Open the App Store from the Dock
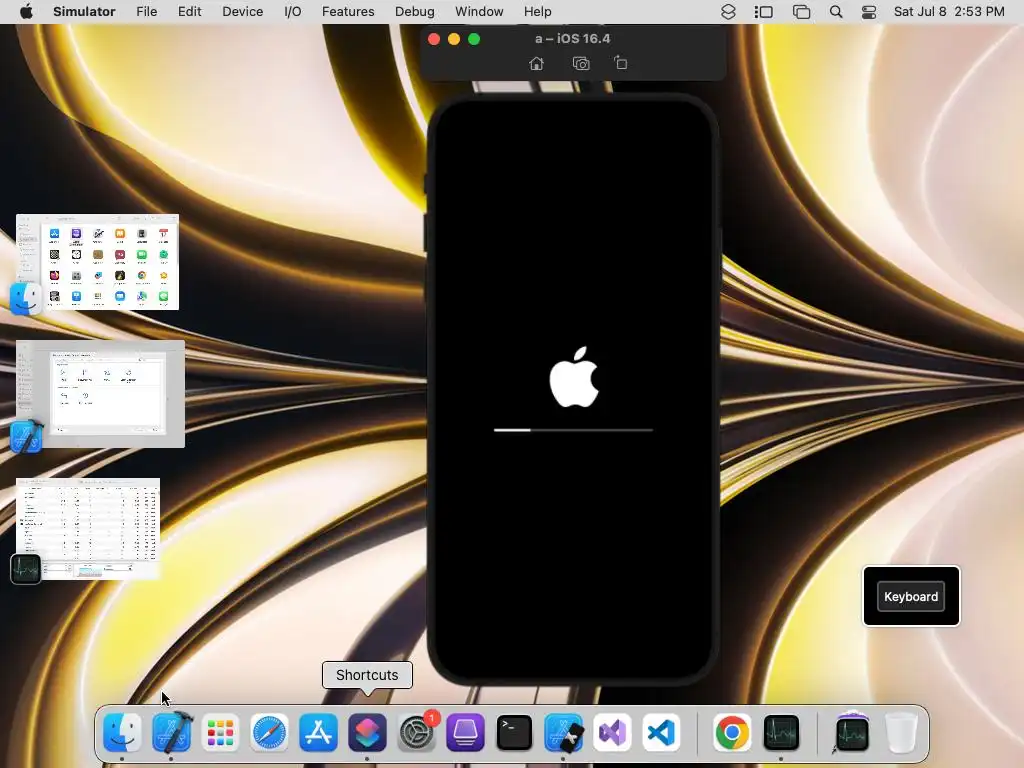1024x768 pixels. (318, 732)
